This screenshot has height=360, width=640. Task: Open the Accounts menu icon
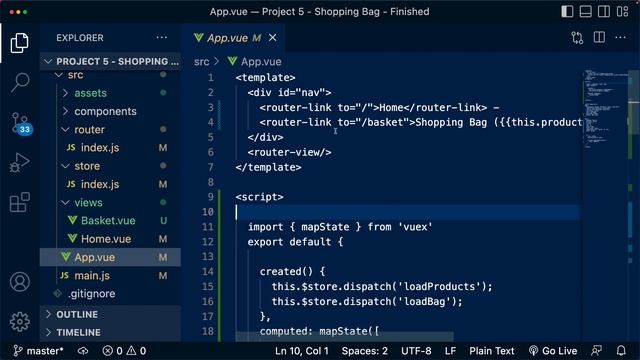pyautogui.click(x=20, y=282)
